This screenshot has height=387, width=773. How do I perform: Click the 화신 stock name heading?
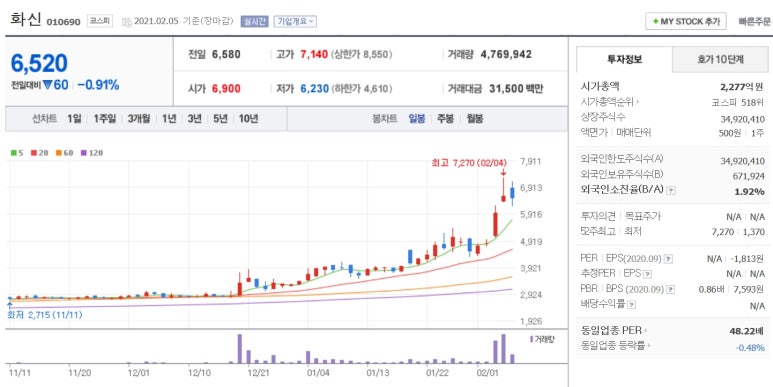pyautogui.click(x=26, y=20)
